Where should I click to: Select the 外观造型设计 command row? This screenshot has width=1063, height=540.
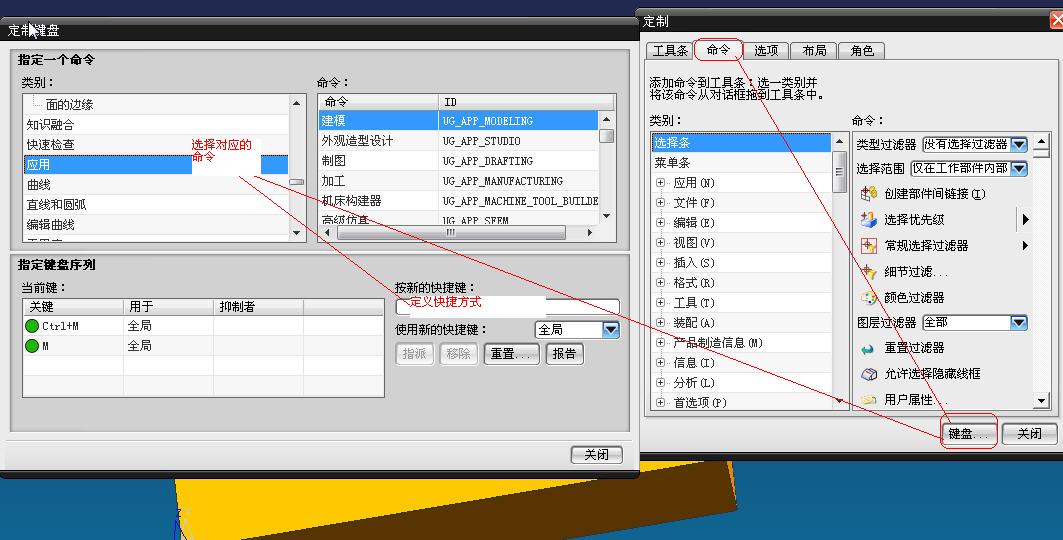click(x=459, y=141)
